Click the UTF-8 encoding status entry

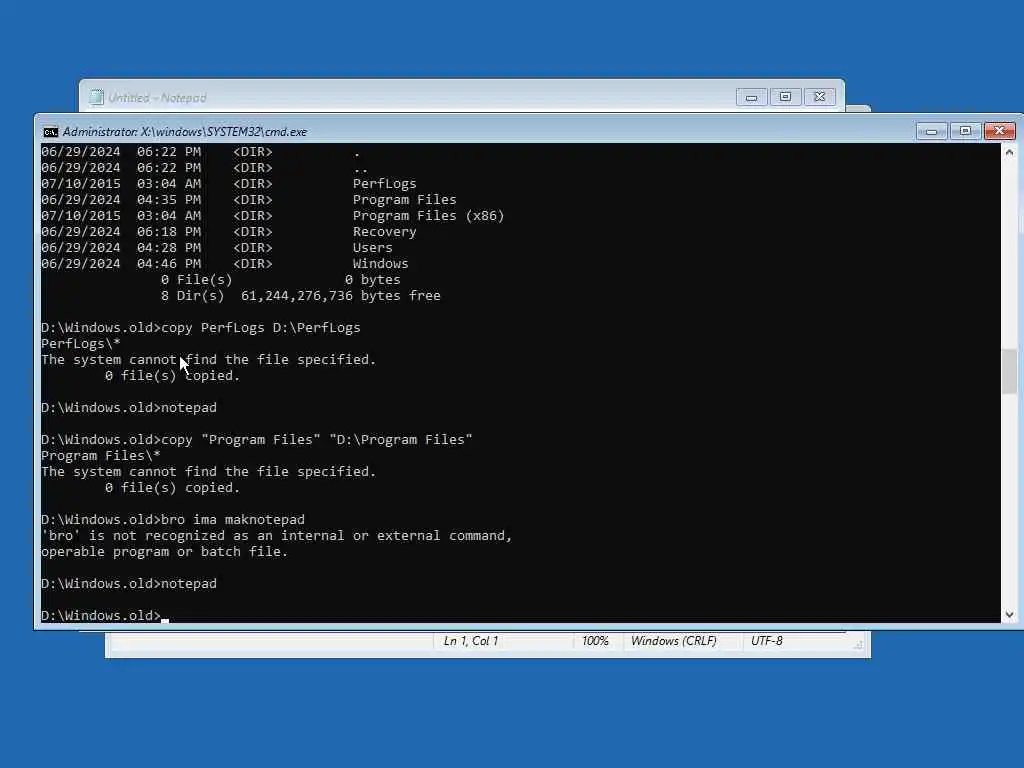pyautogui.click(x=767, y=641)
